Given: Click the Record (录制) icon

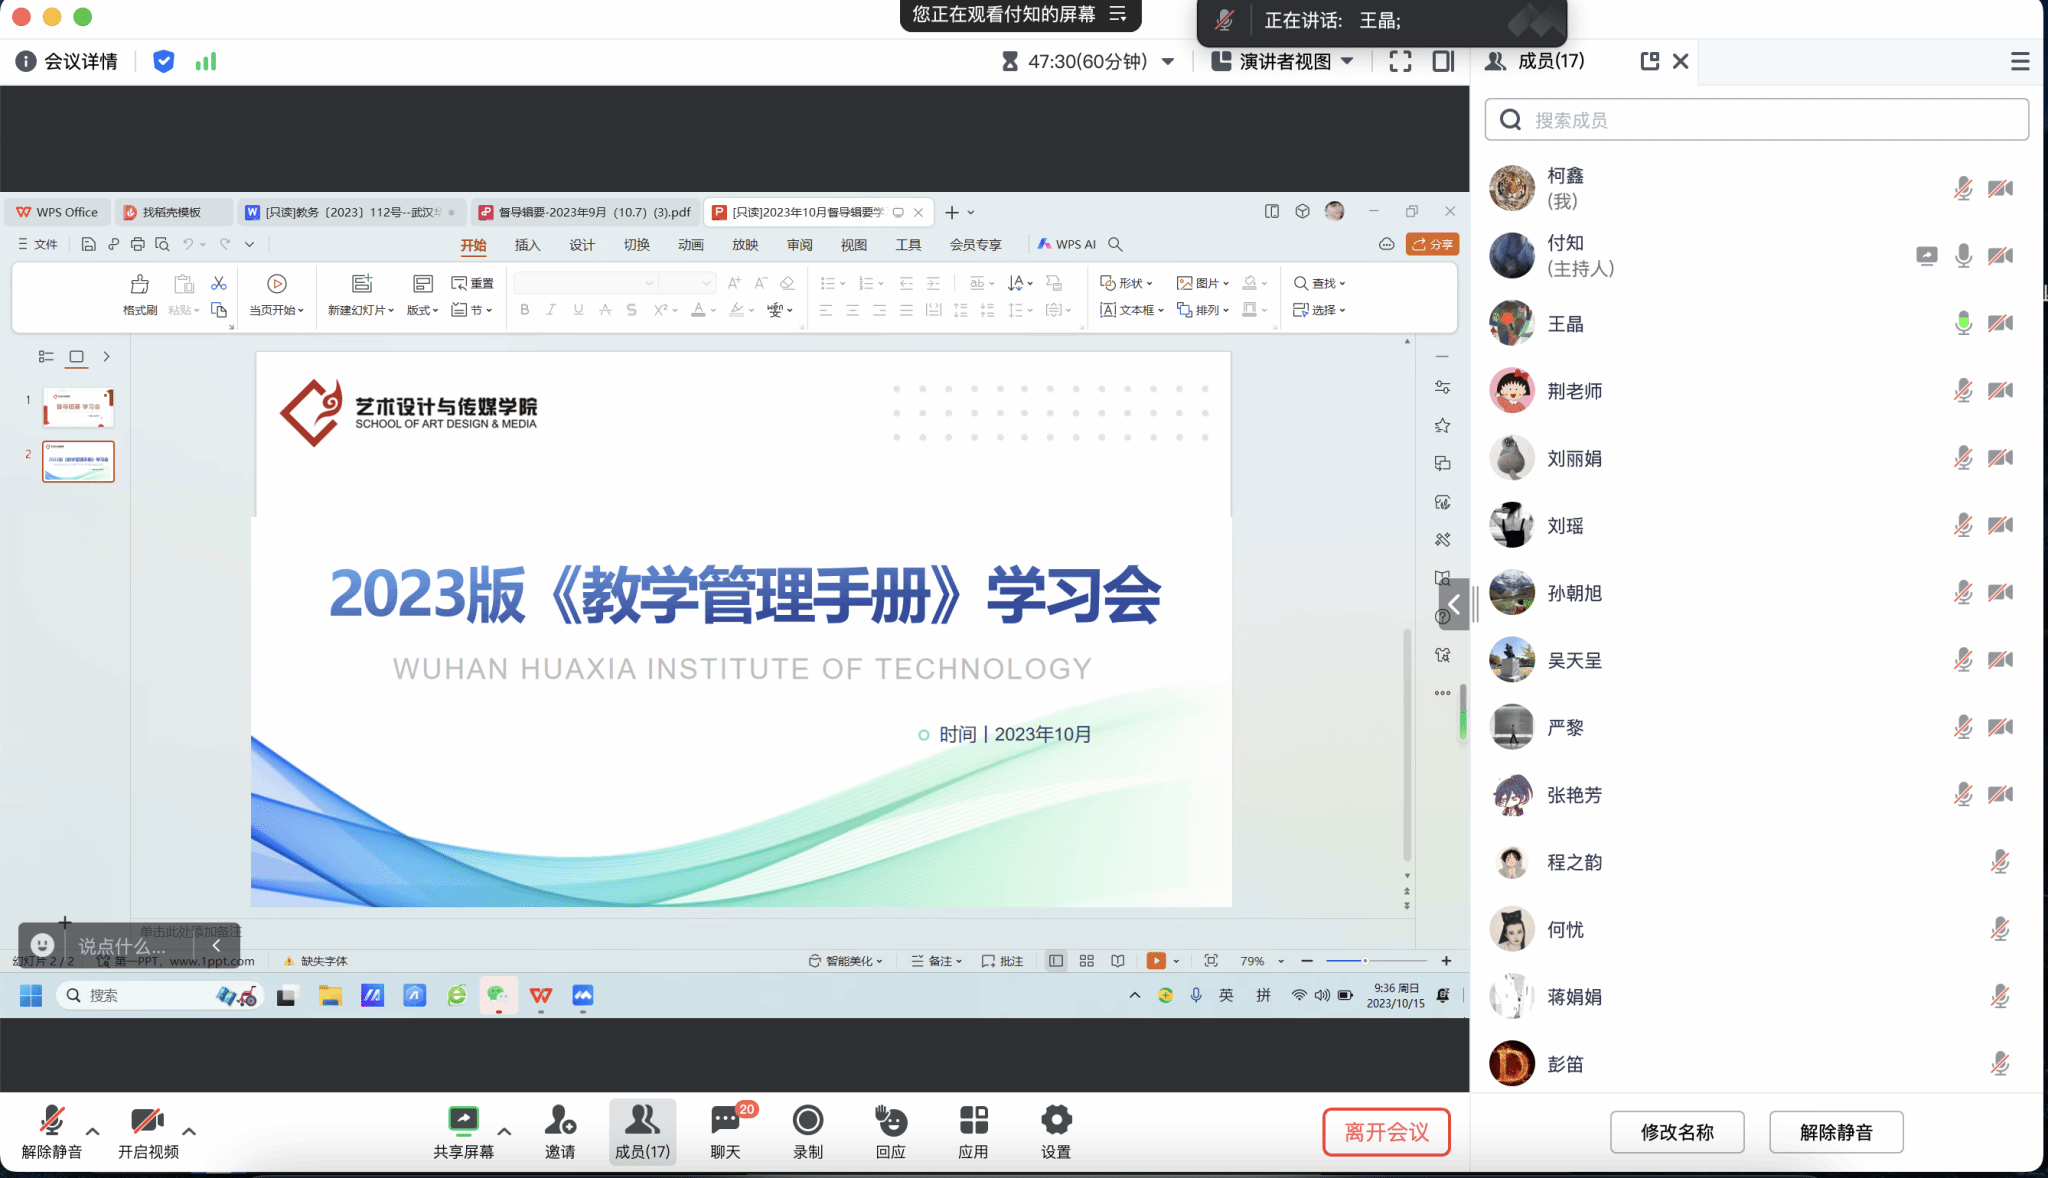Looking at the screenshot, I should (807, 1121).
